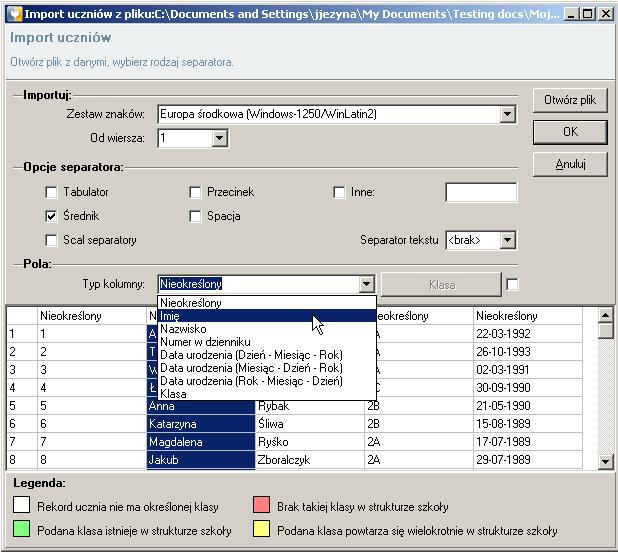Click the green legend swatch
This screenshot has width=618, height=552.
21,529
